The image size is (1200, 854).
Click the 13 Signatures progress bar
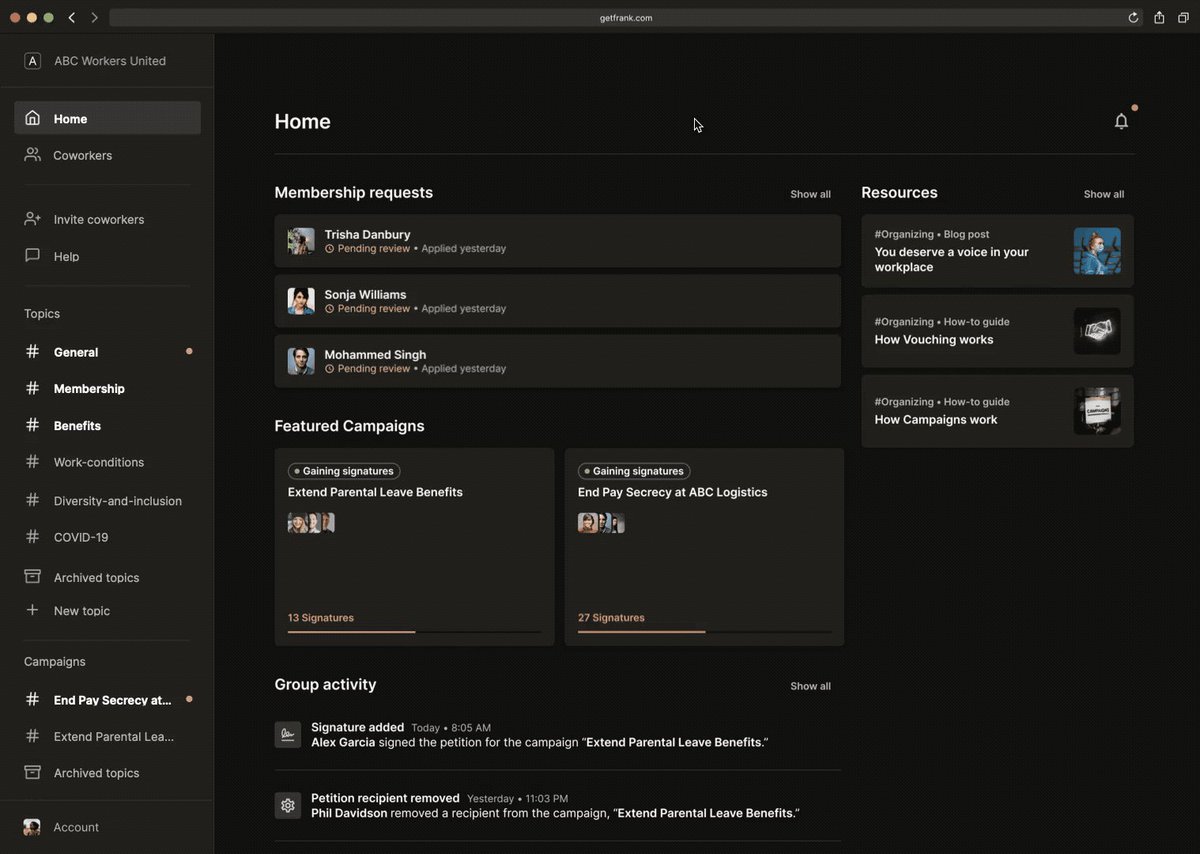pyautogui.click(x=414, y=632)
